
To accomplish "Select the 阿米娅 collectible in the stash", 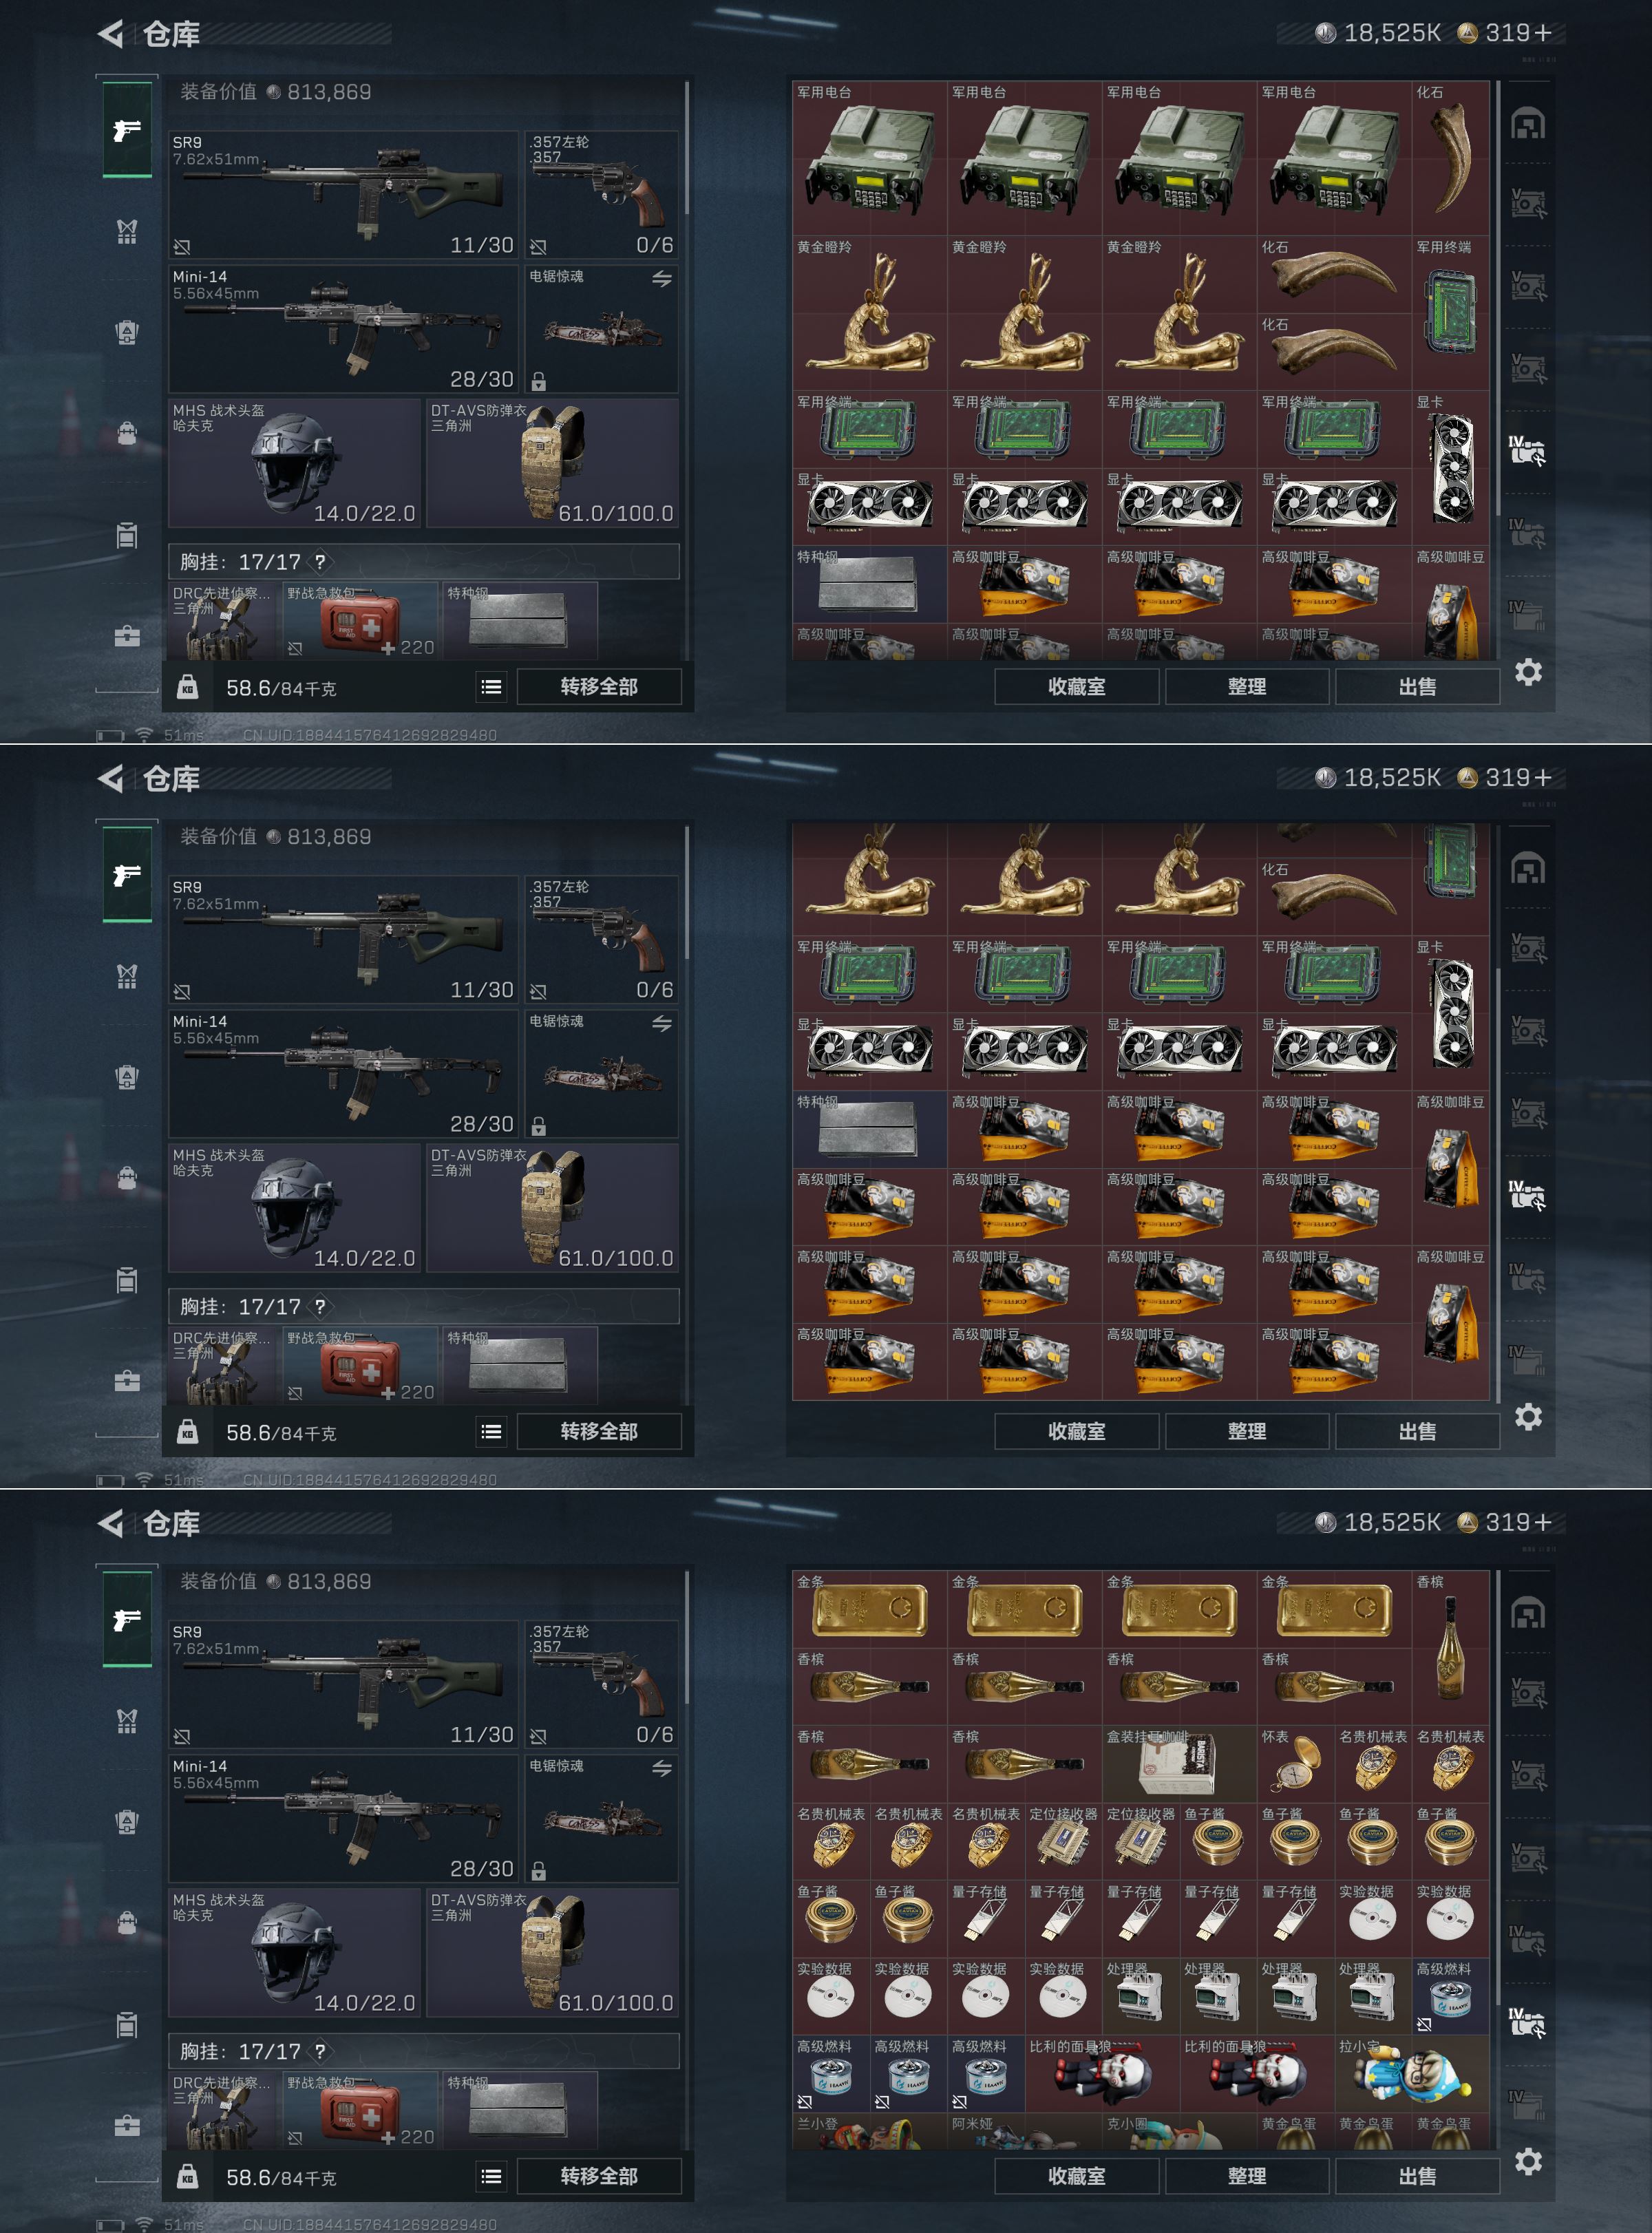I will tap(1024, 2132).
